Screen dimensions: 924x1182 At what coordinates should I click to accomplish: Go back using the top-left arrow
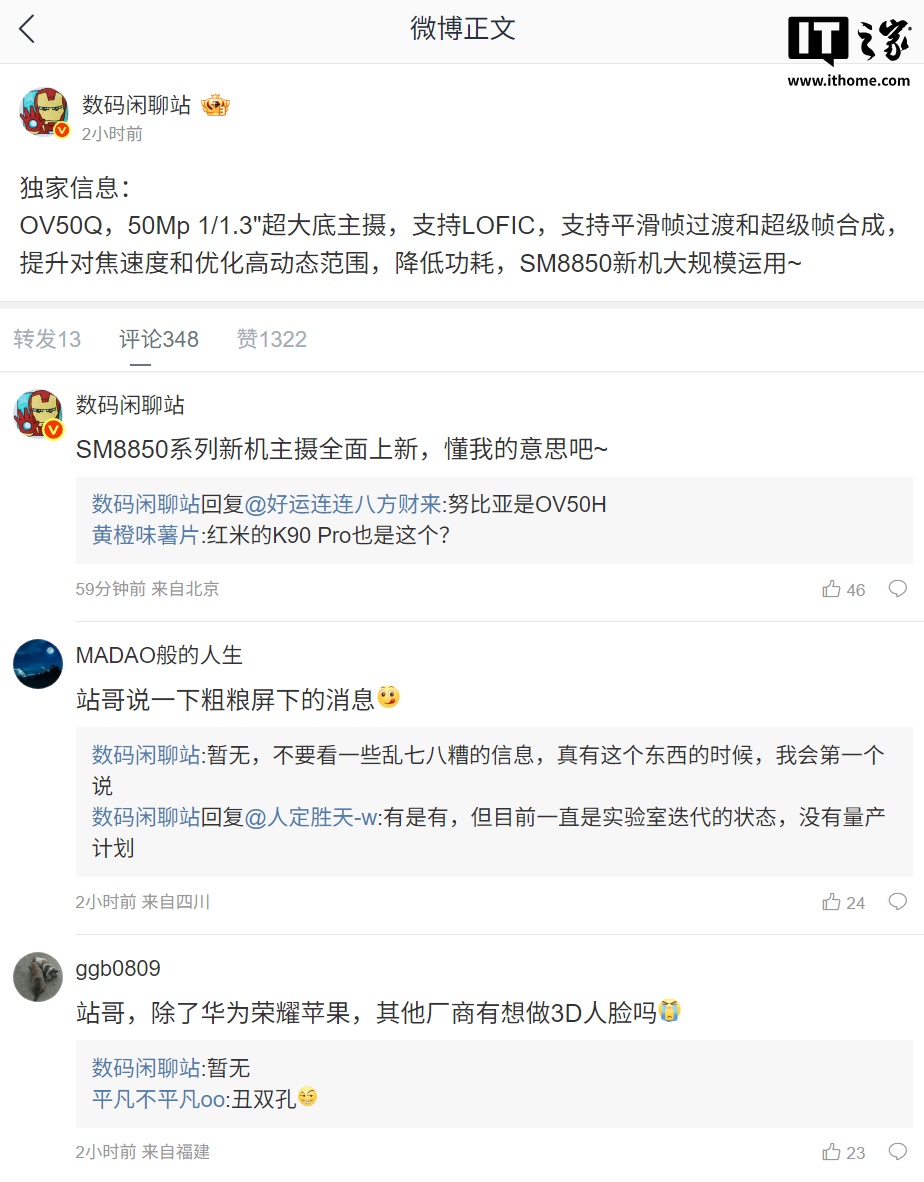coord(27,29)
